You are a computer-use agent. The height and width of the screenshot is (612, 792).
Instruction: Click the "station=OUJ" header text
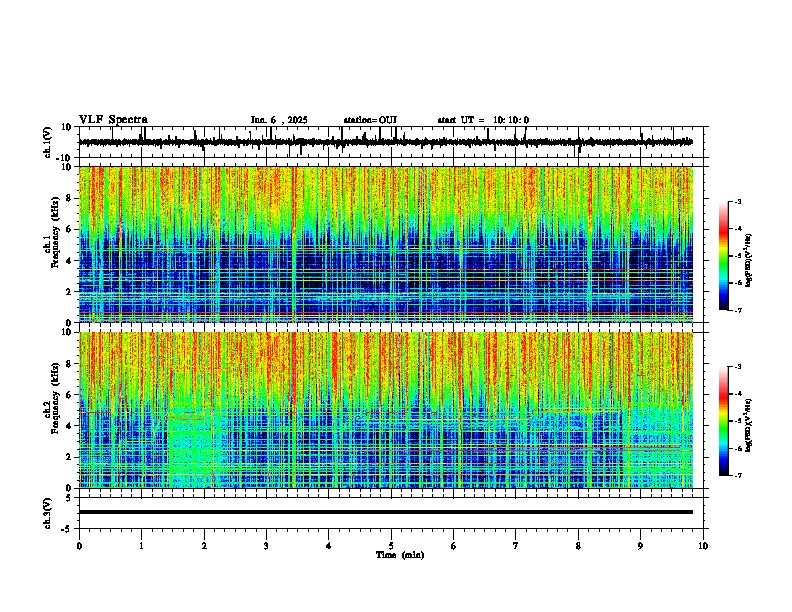click(x=370, y=120)
